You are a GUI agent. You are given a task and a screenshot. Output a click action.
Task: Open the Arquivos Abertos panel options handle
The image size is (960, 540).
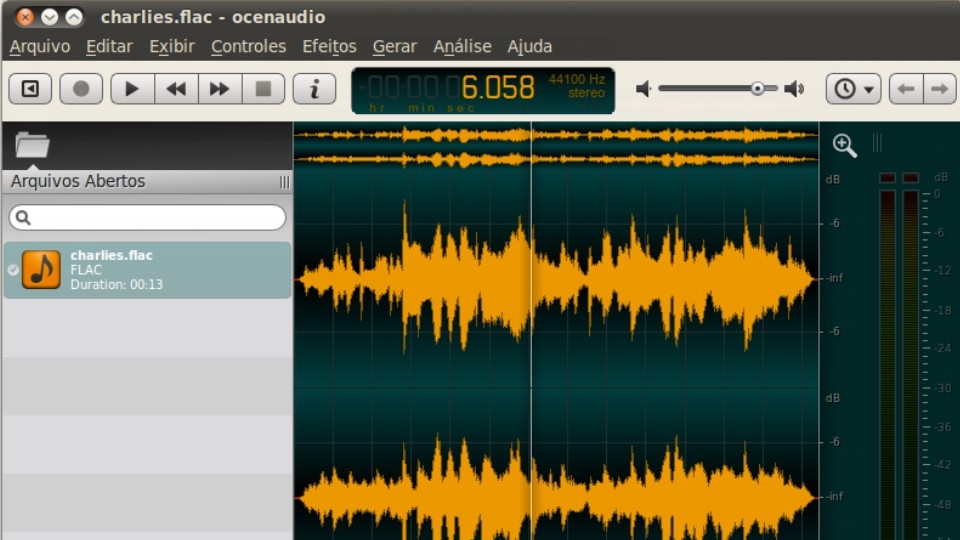[x=284, y=182]
